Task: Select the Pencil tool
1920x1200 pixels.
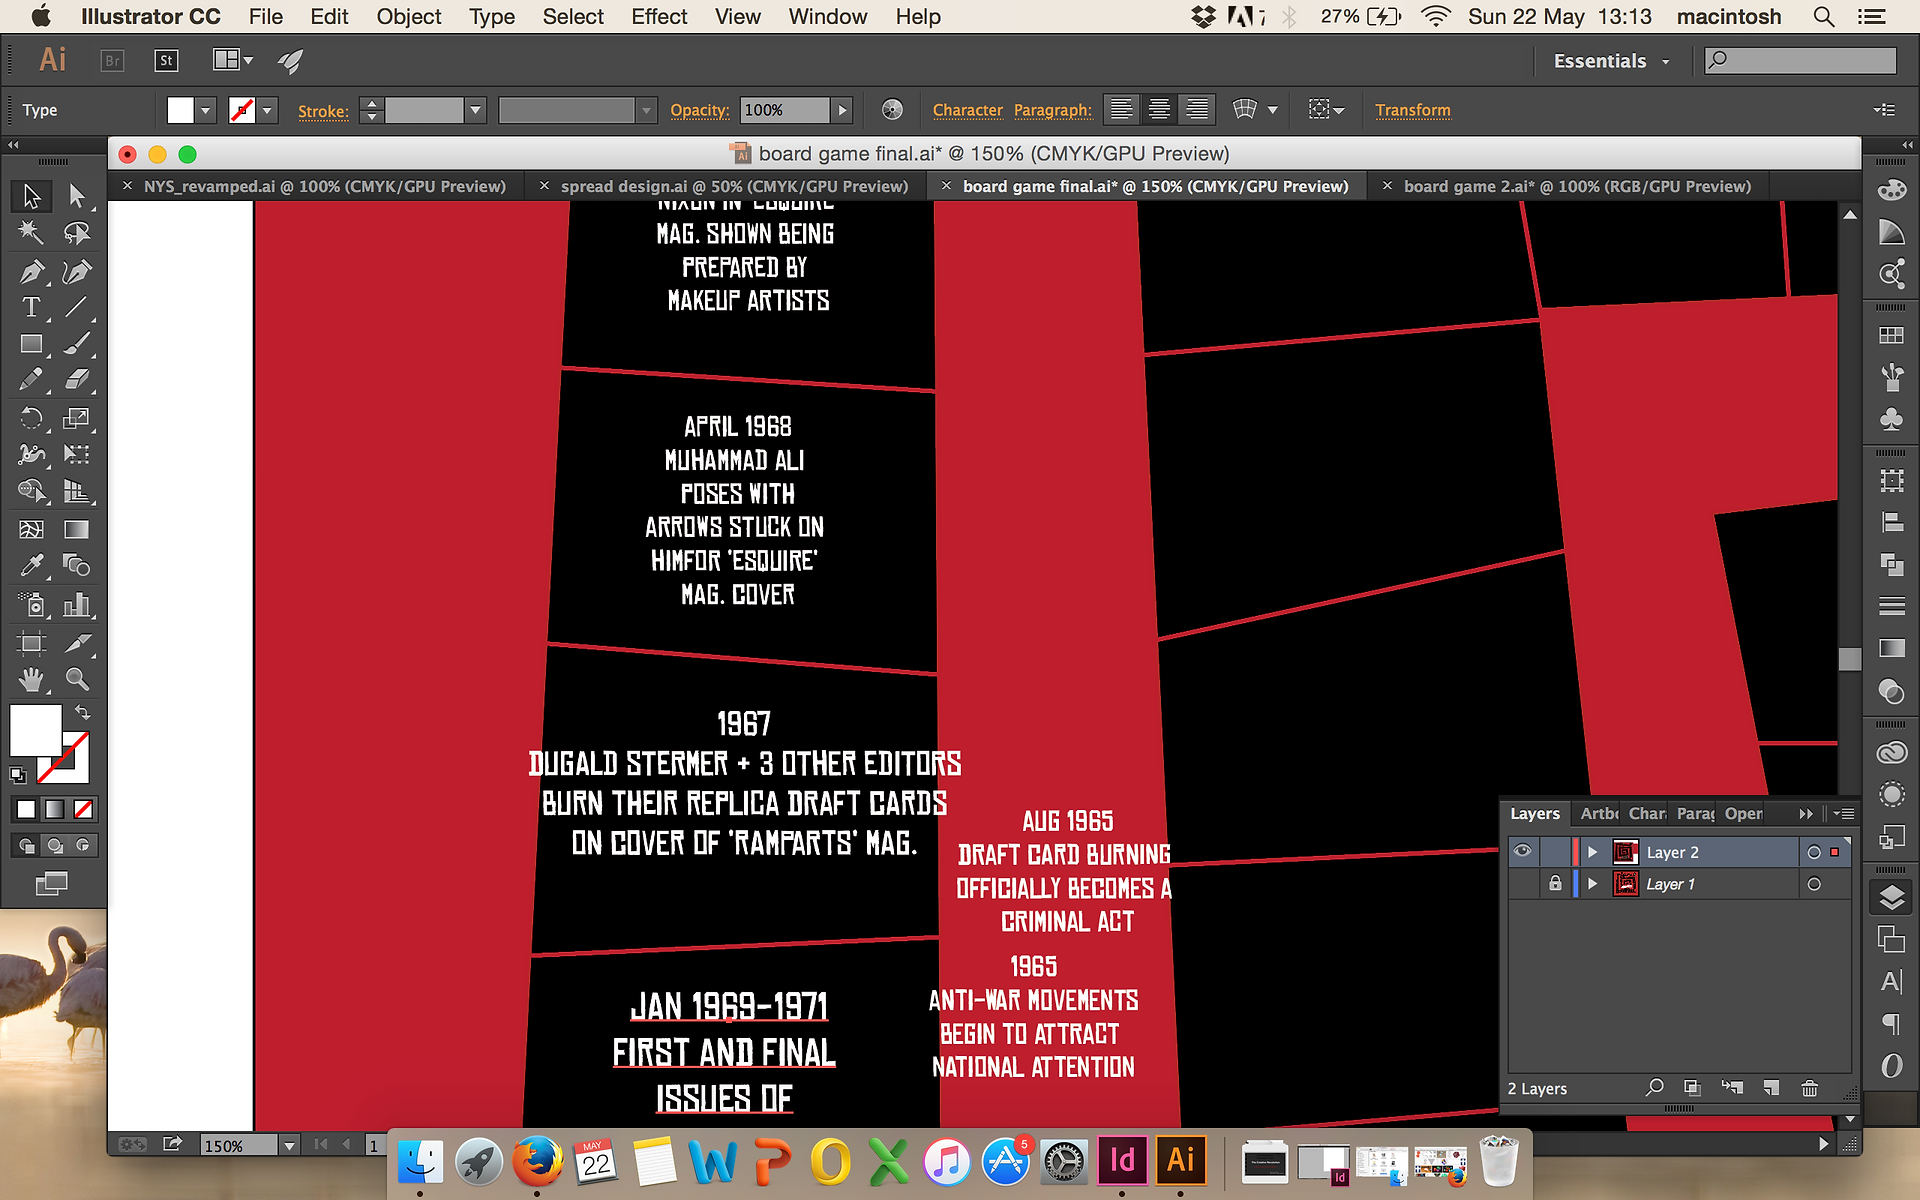Action: (x=32, y=380)
